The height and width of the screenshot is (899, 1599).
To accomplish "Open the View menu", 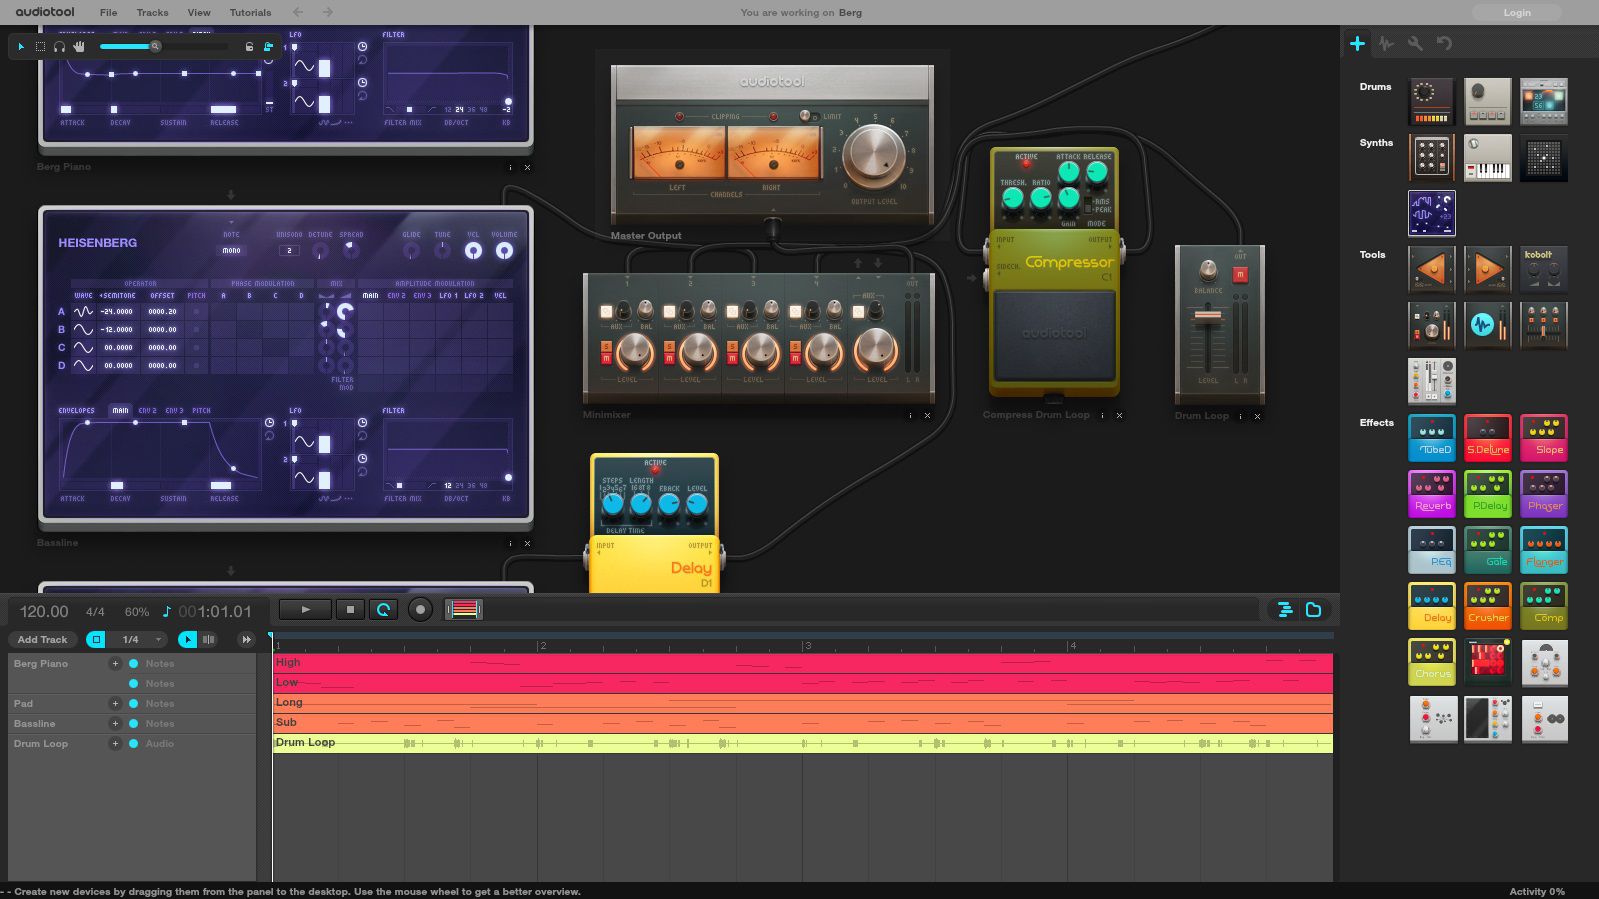I will [x=199, y=13].
